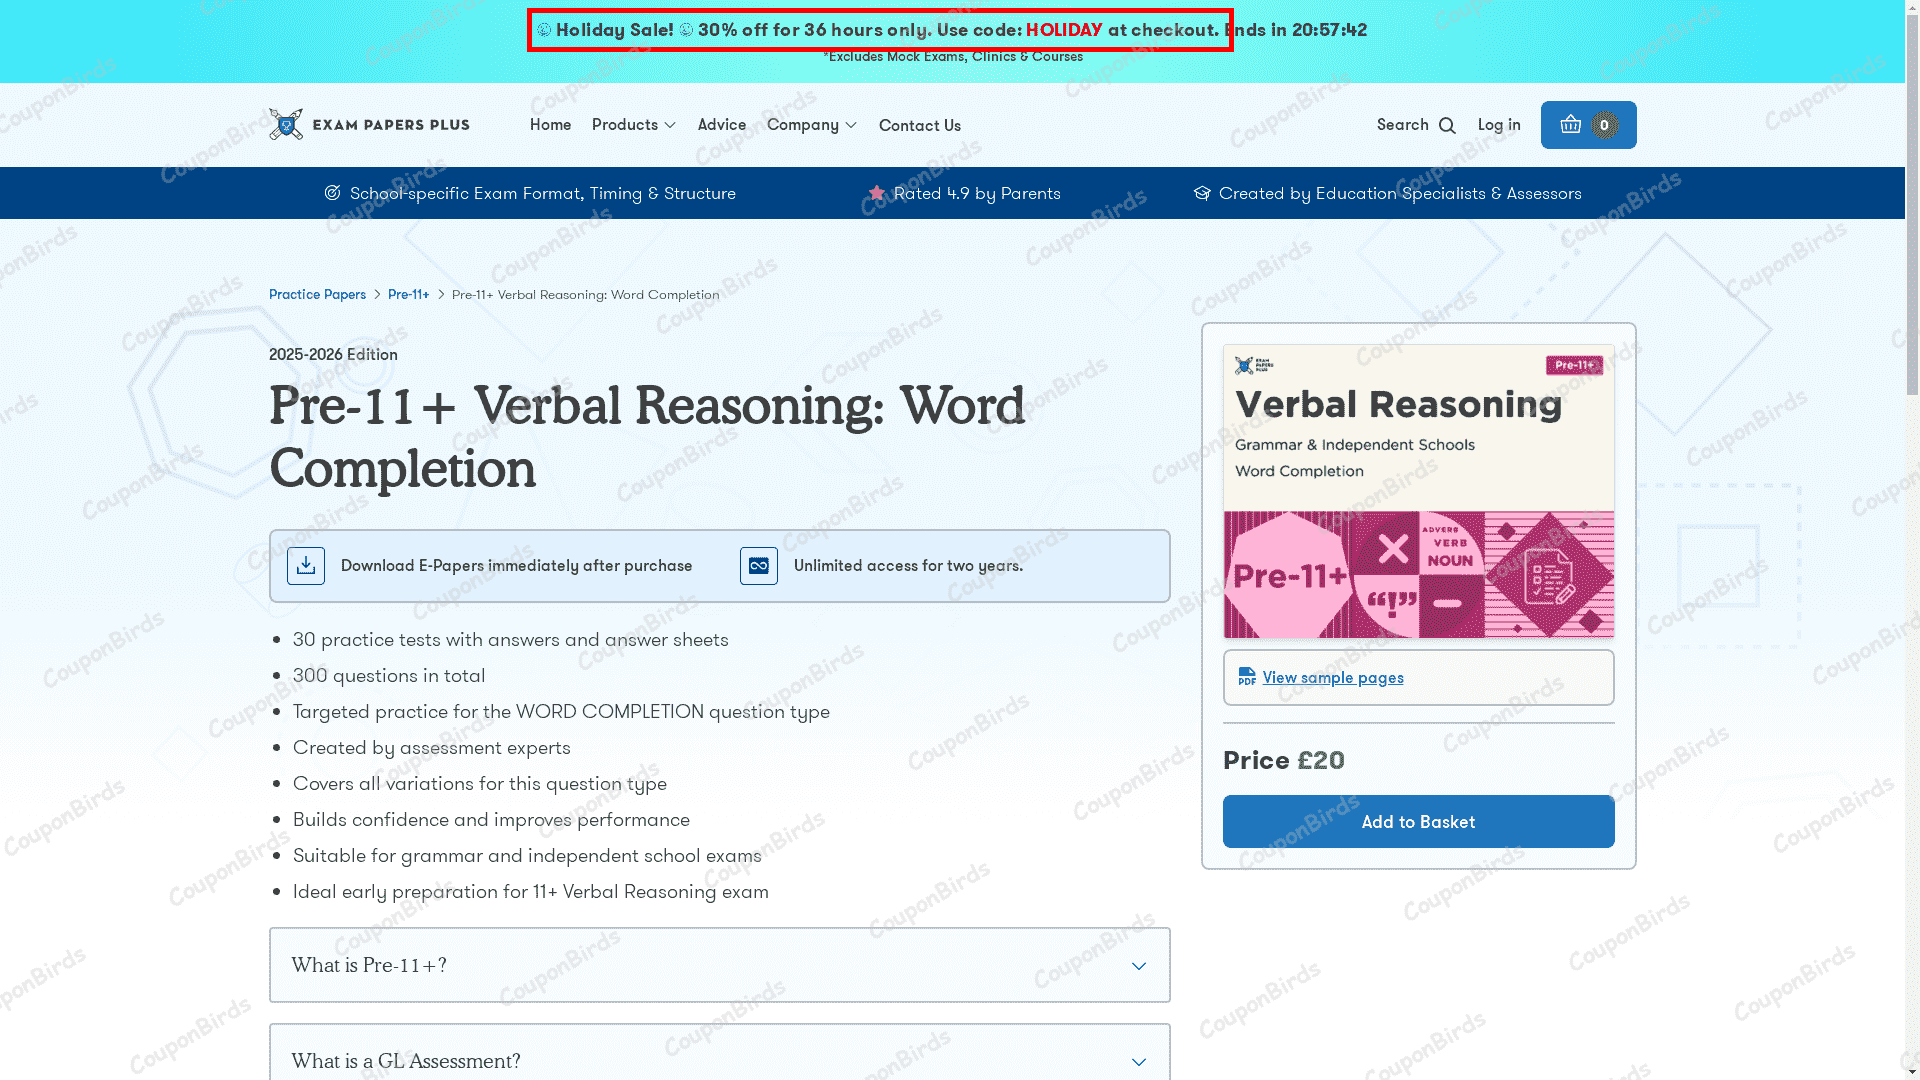This screenshot has width=1920, height=1080.
Task: Click the Verbal Reasoning product cover image
Action: (1417, 491)
